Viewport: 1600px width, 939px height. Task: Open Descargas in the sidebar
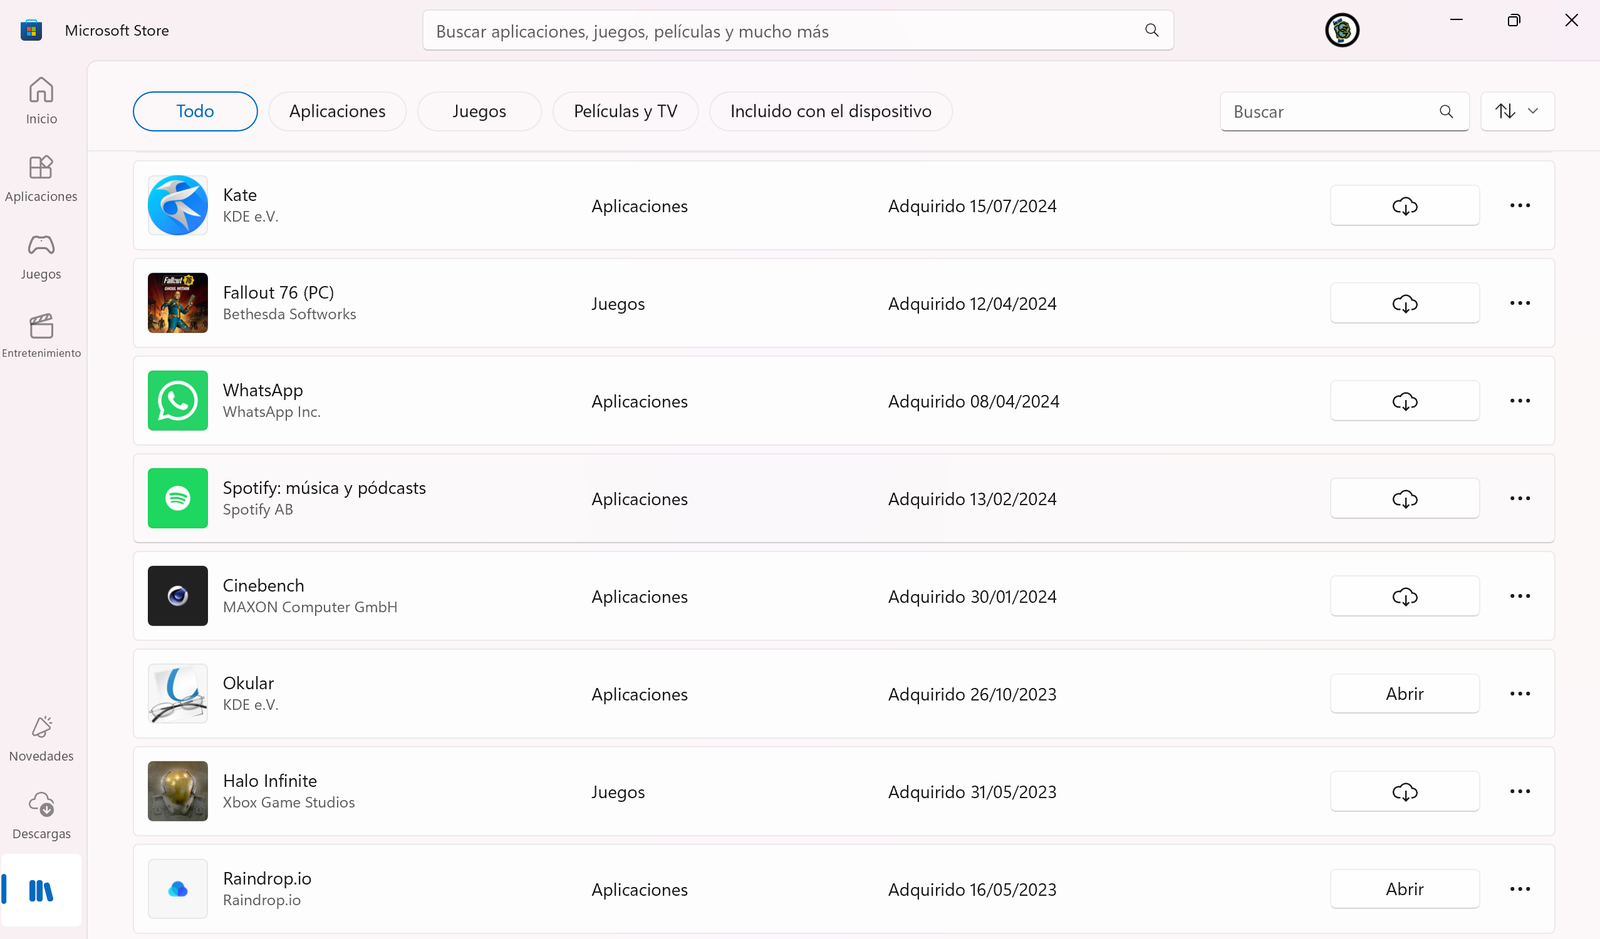41,816
